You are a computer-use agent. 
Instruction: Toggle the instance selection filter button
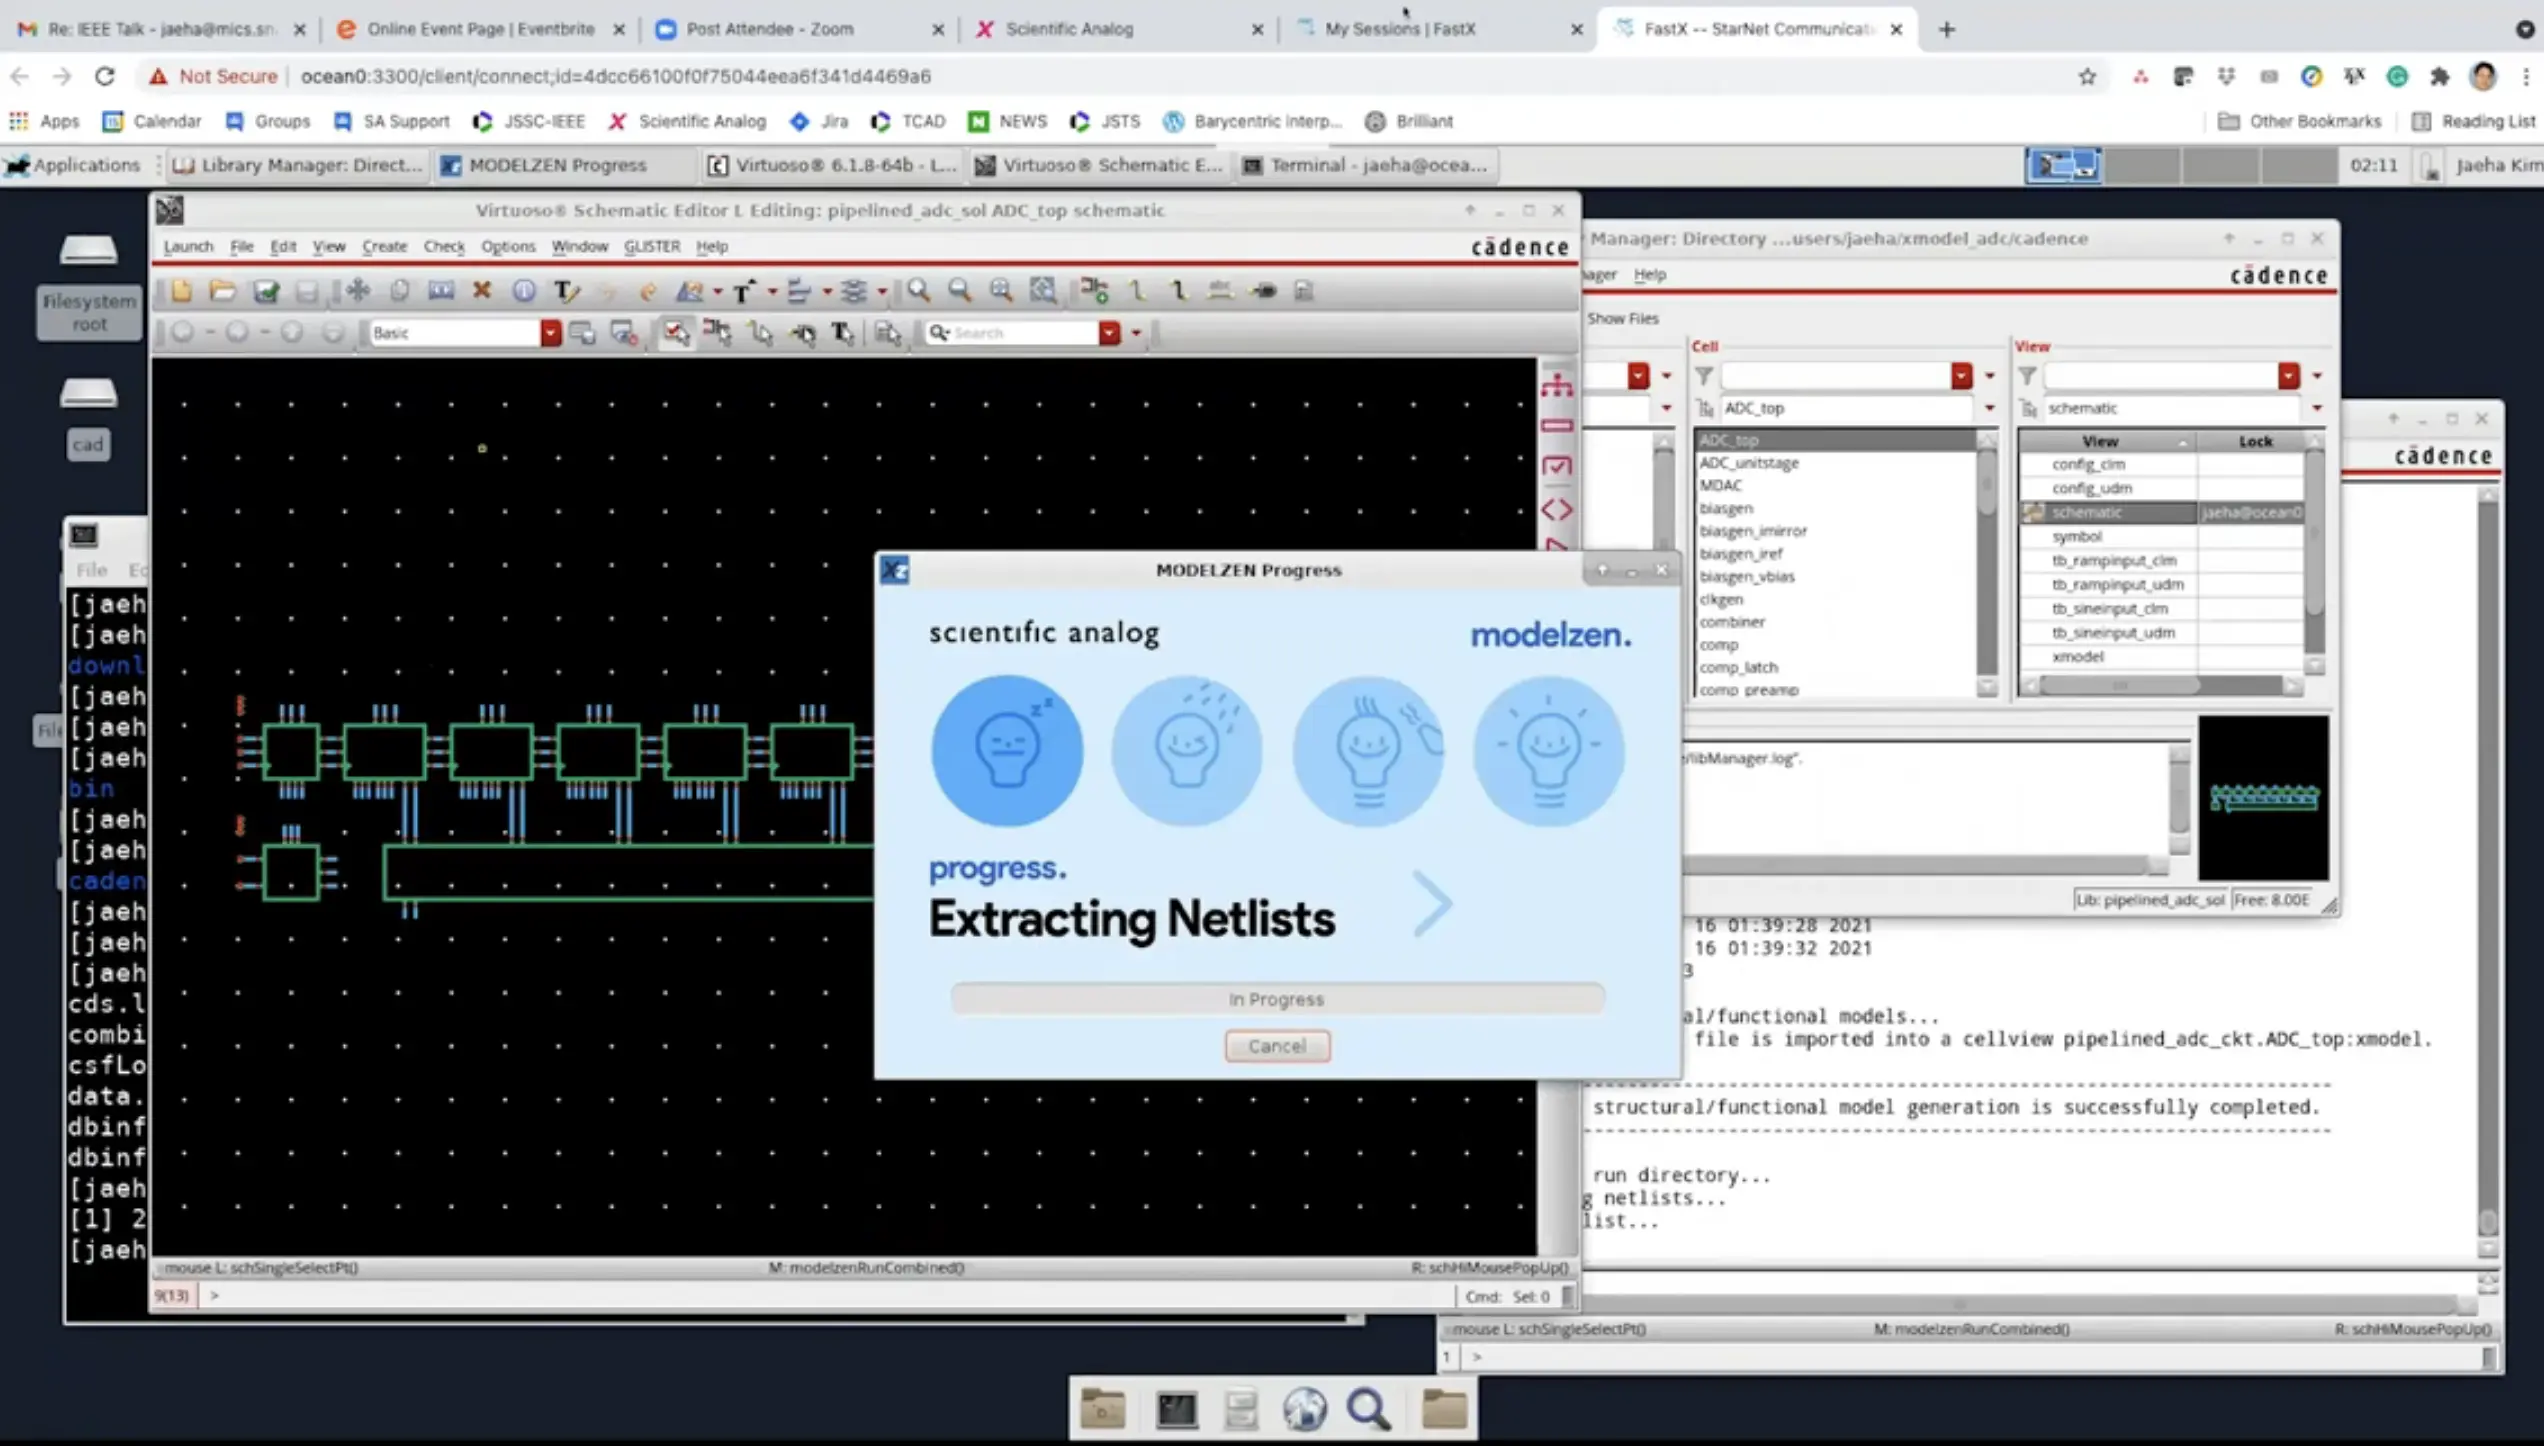717,333
